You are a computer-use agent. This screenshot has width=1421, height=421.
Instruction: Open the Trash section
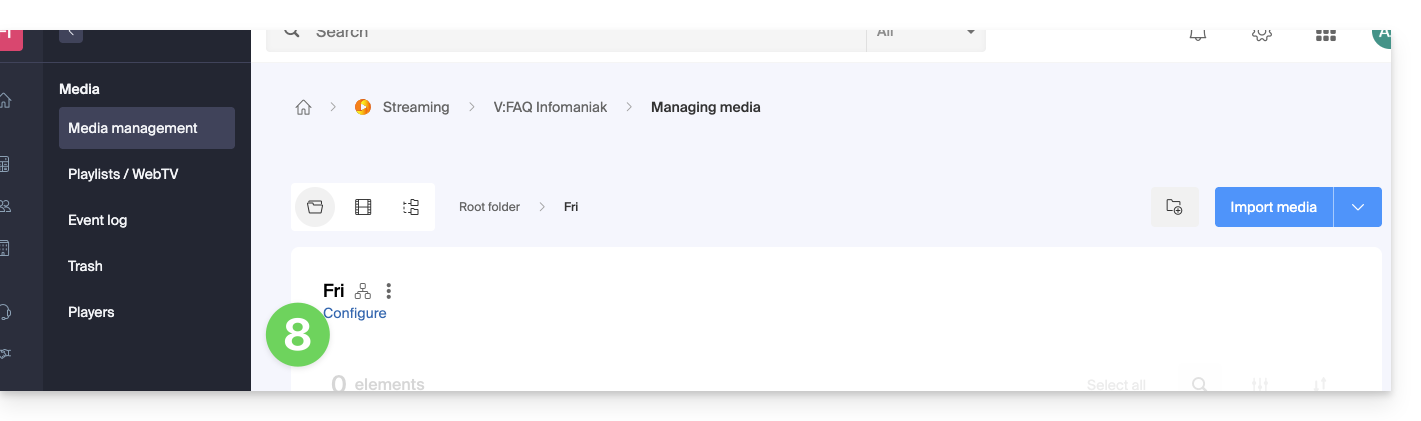[85, 266]
